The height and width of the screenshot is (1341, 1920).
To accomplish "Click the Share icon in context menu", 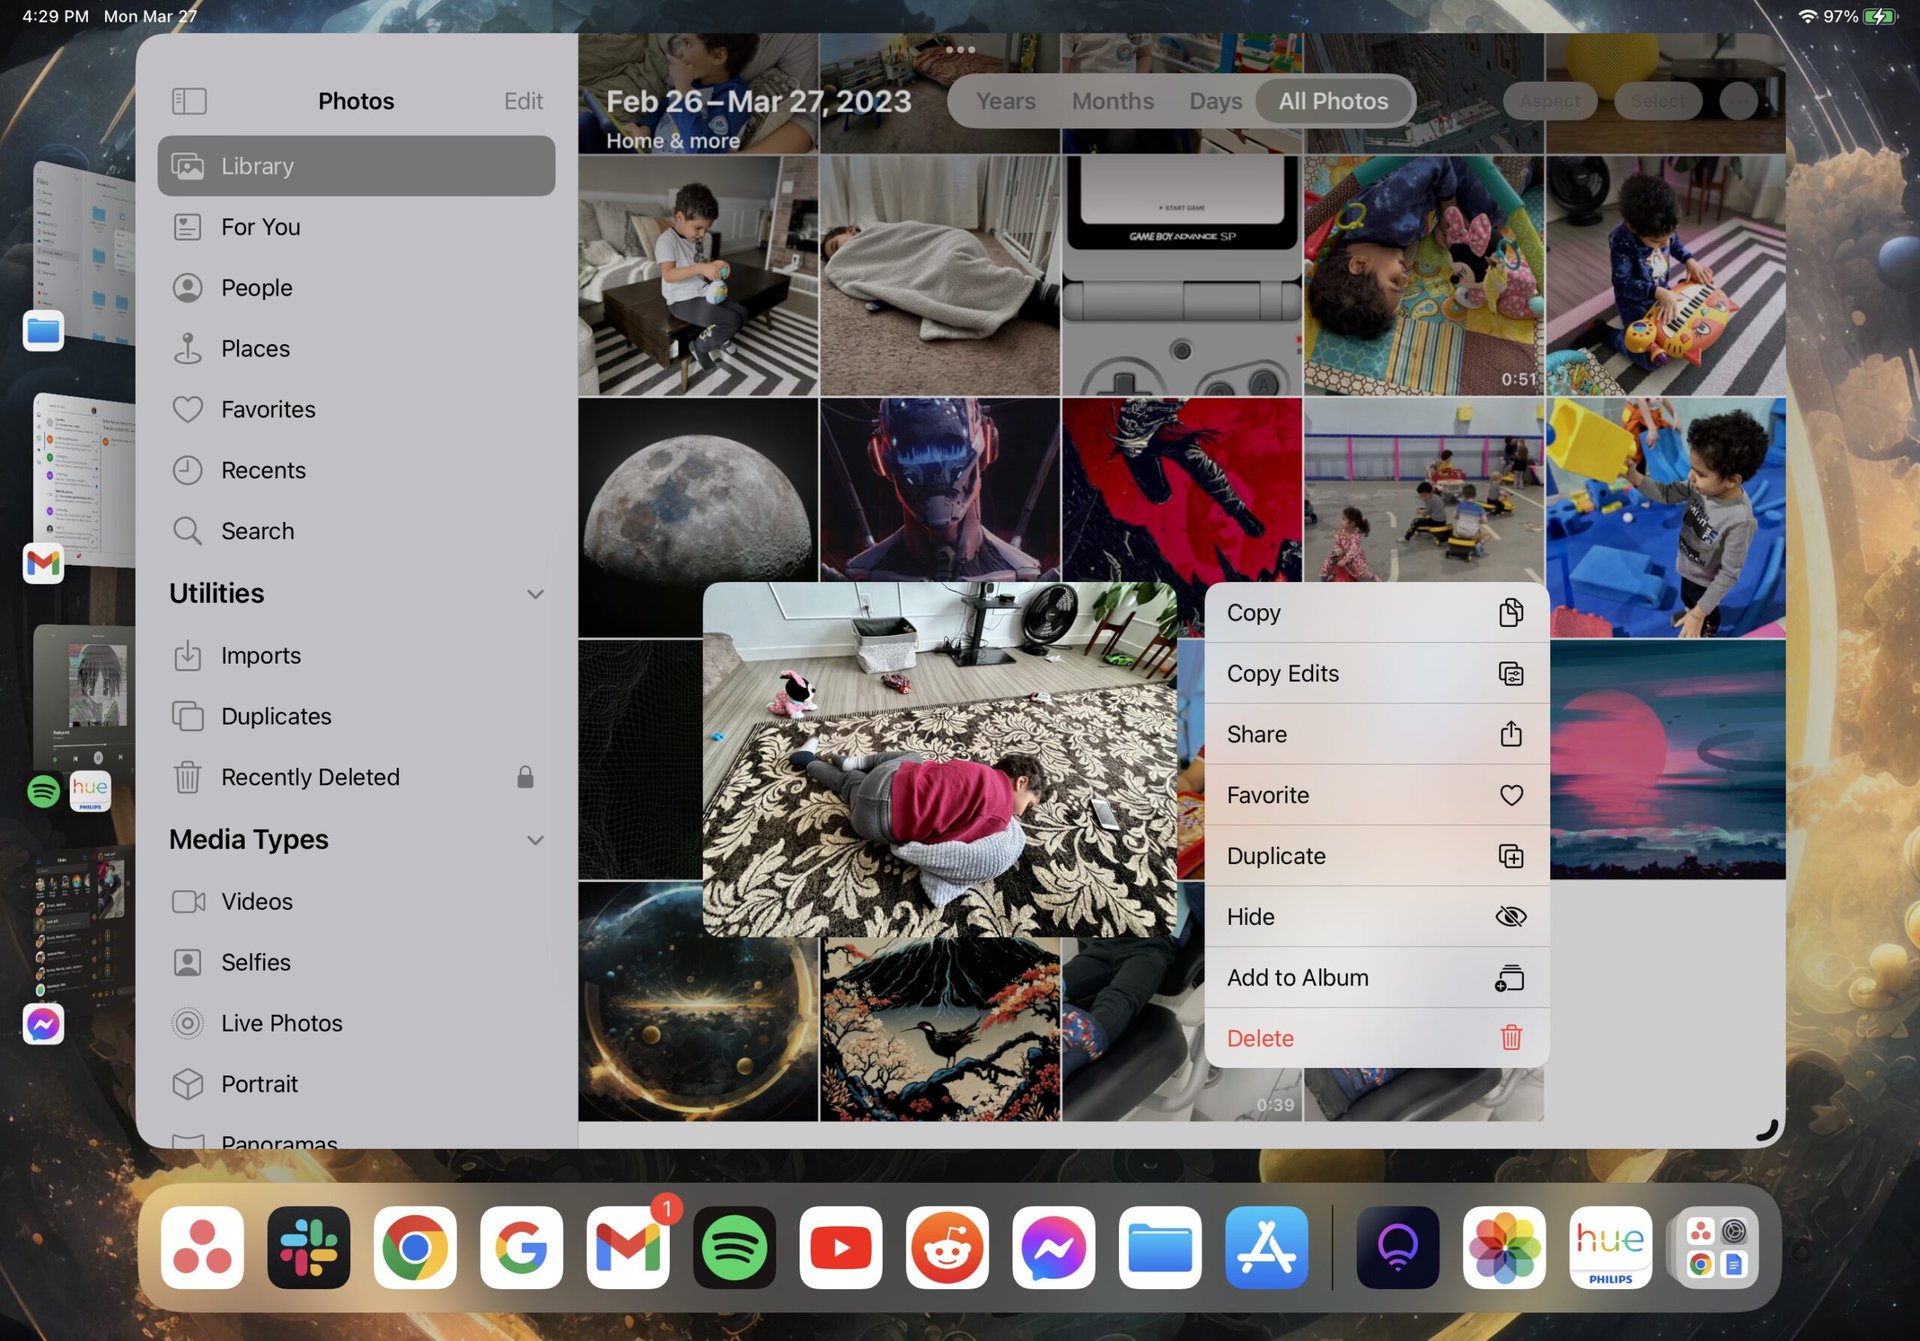I will click(1511, 734).
